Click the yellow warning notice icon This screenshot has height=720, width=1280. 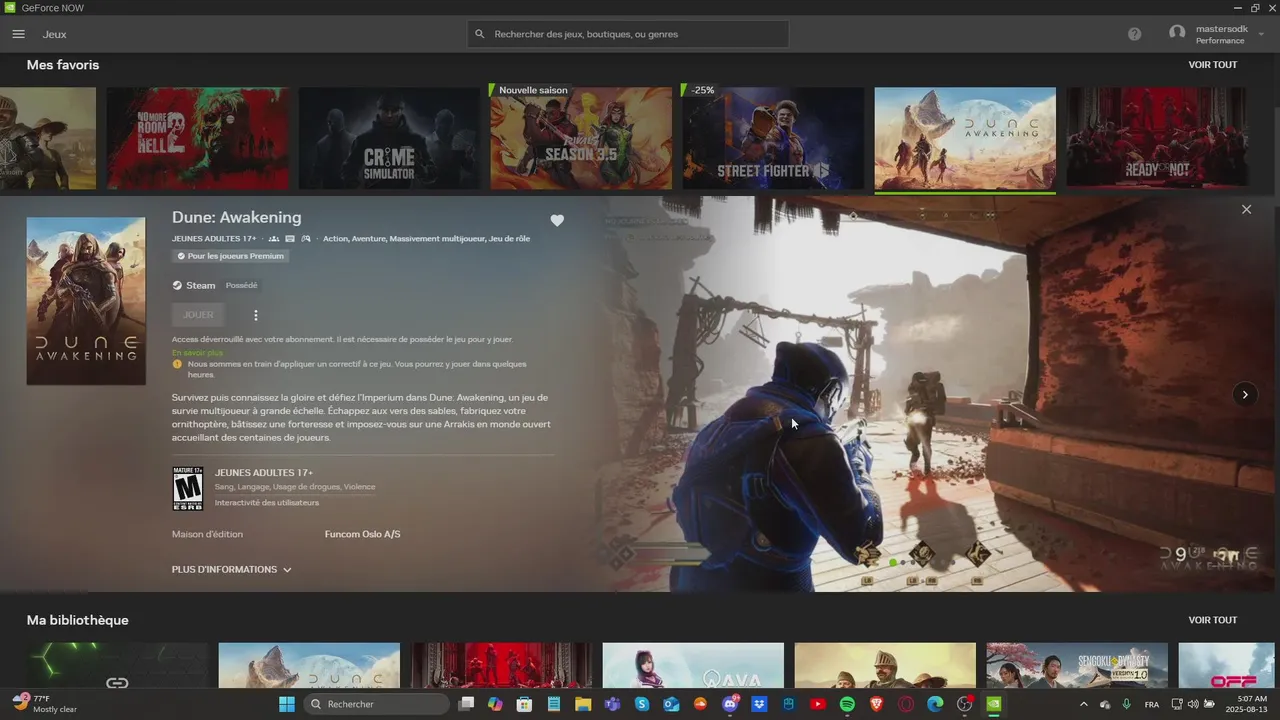point(177,364)
